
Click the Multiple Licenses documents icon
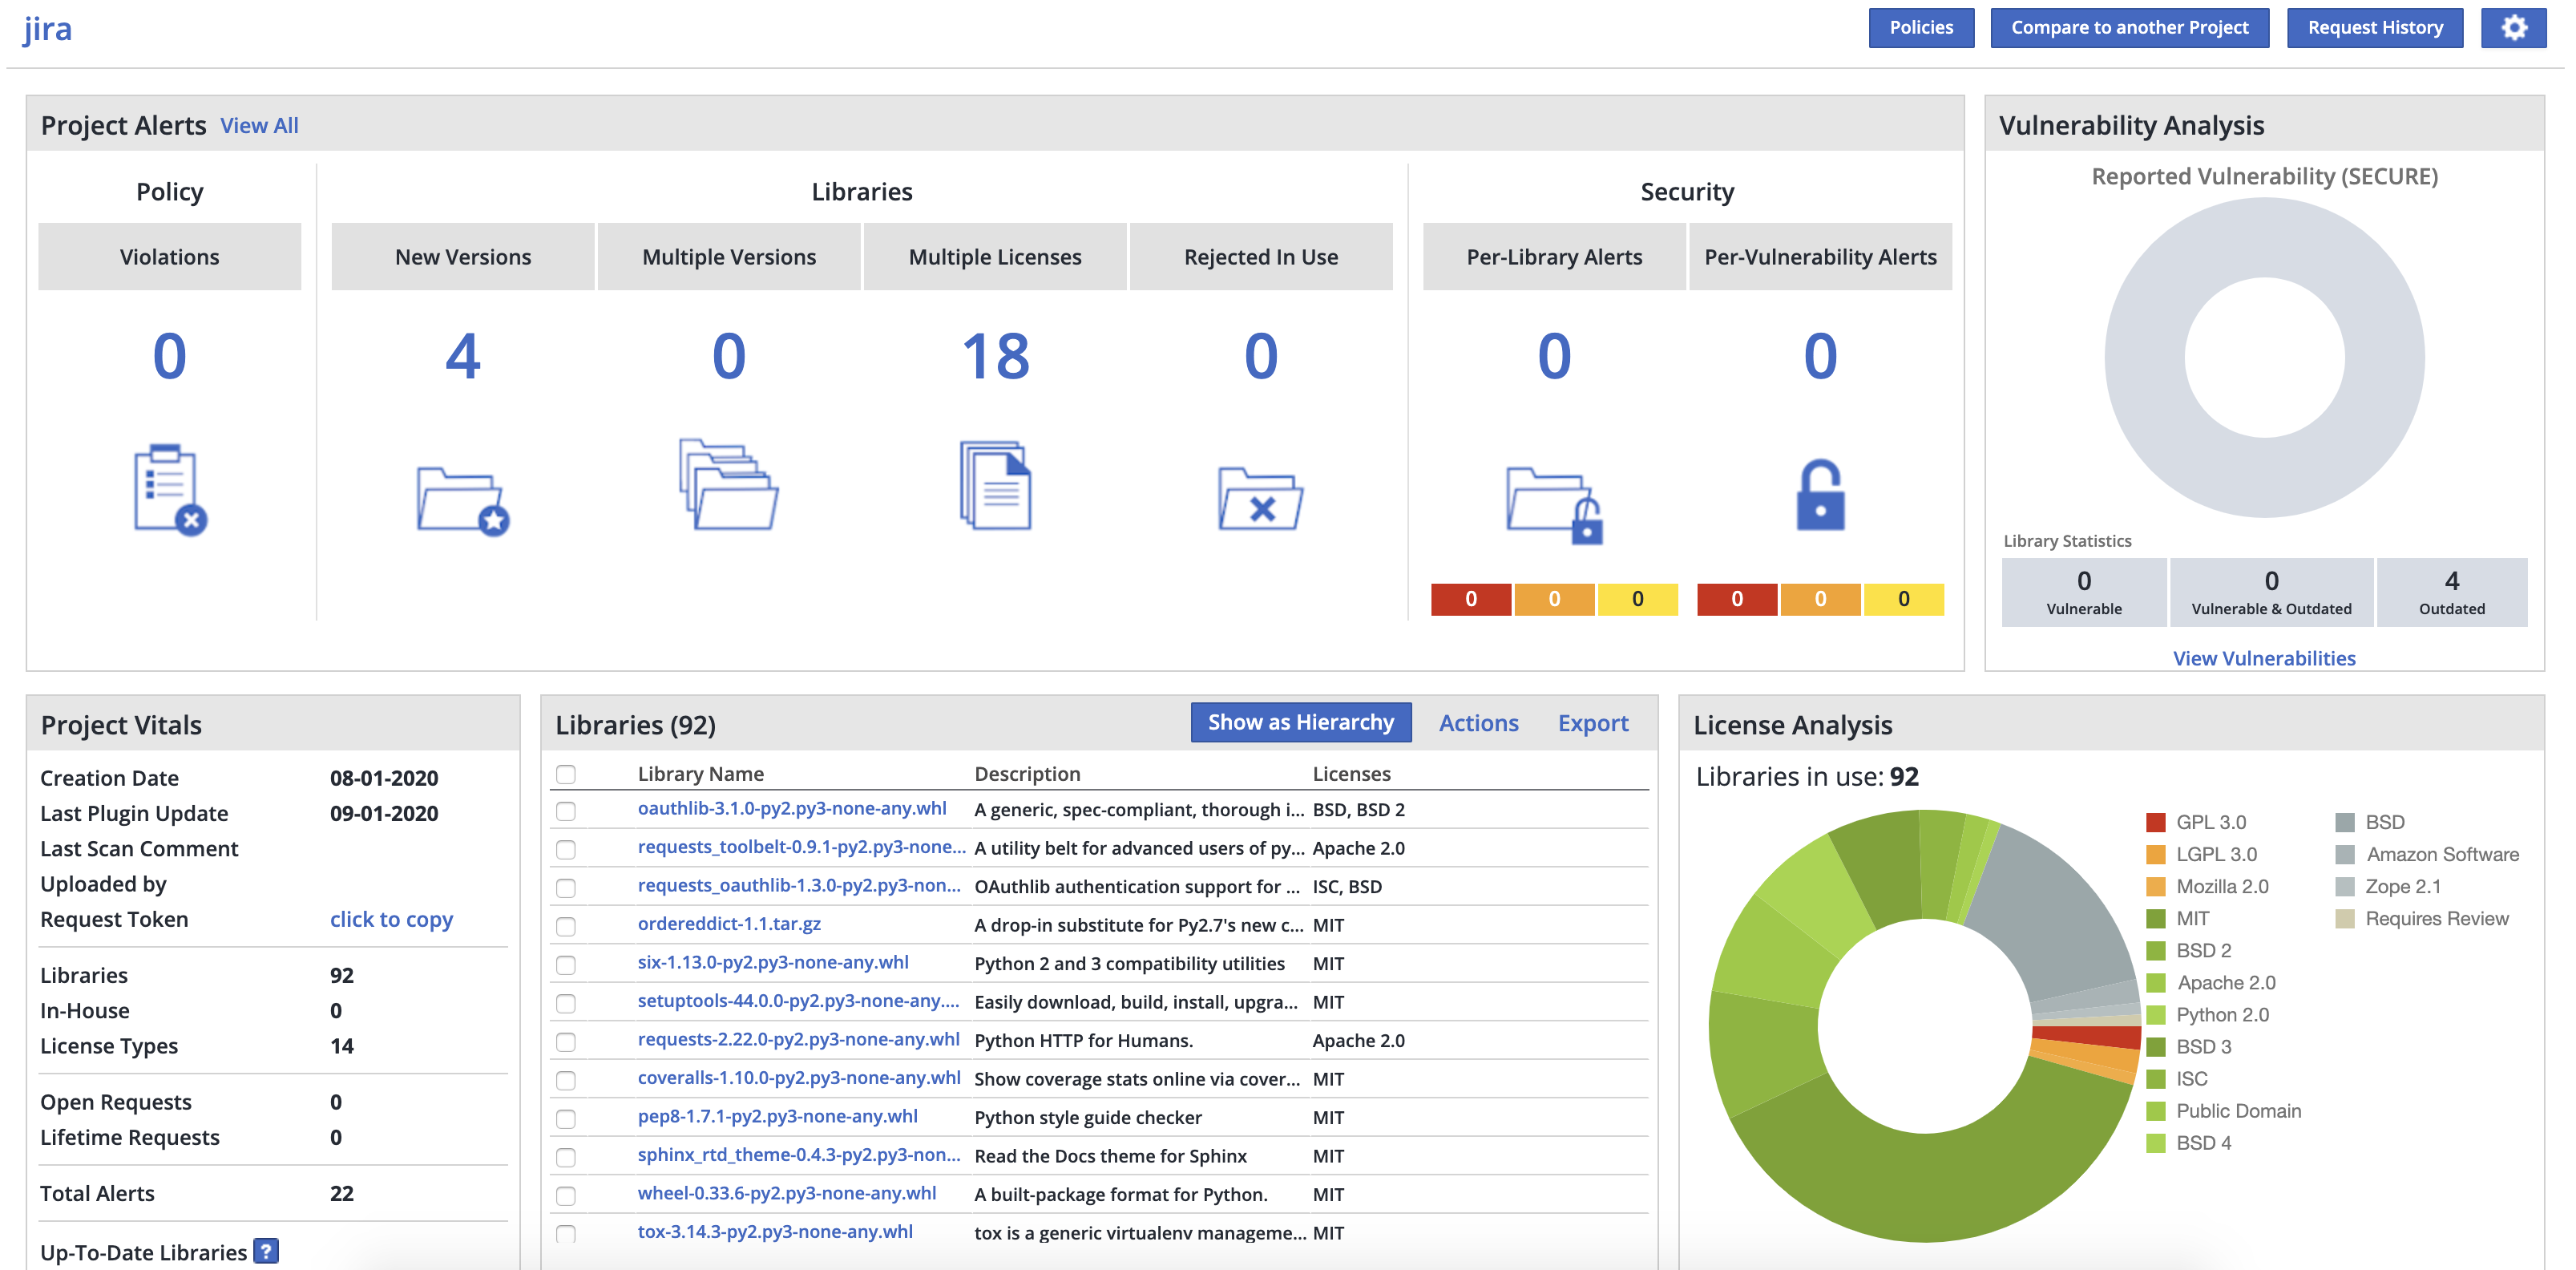click(x=995, y=486)
